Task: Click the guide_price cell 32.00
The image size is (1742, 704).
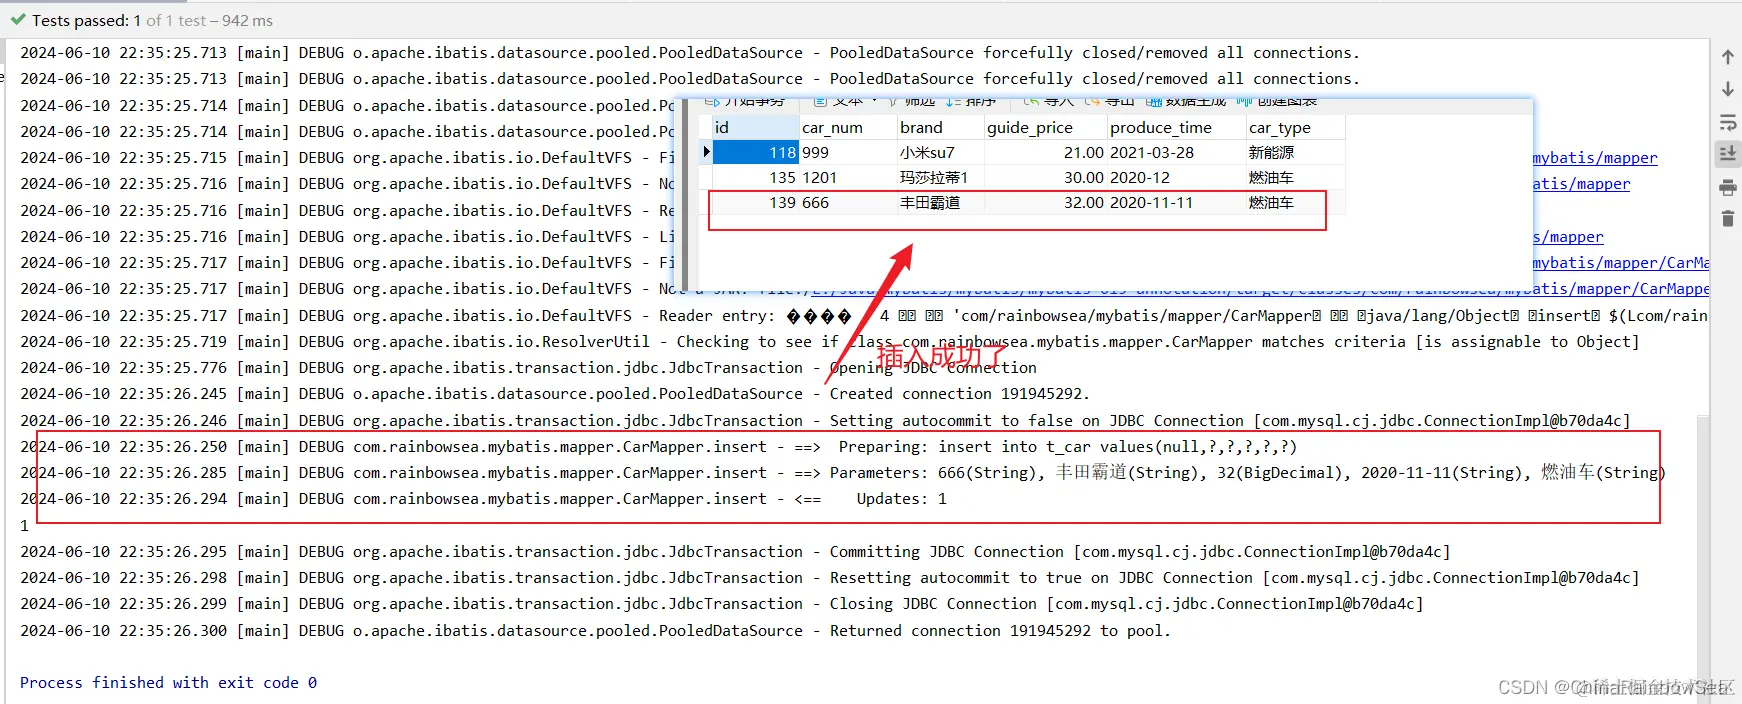Action: (x=1046, y=202)
